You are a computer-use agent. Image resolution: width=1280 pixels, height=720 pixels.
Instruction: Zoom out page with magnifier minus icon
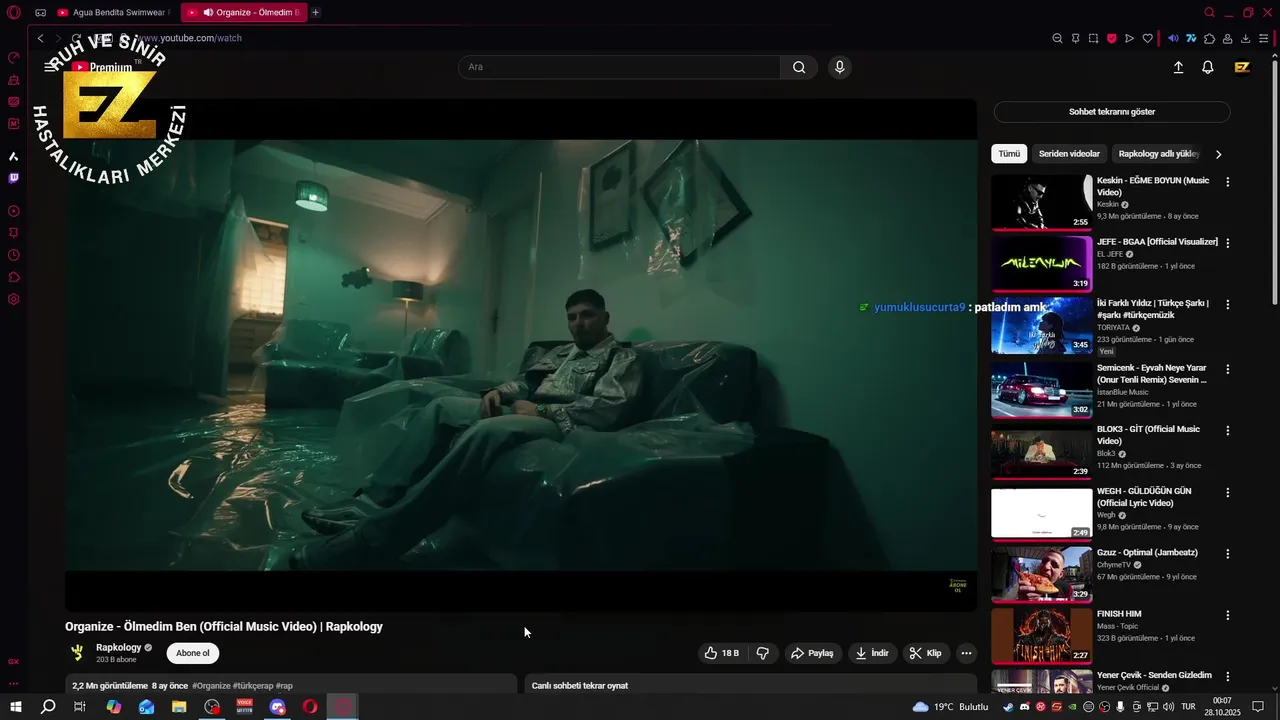[x=1057, y=39]
